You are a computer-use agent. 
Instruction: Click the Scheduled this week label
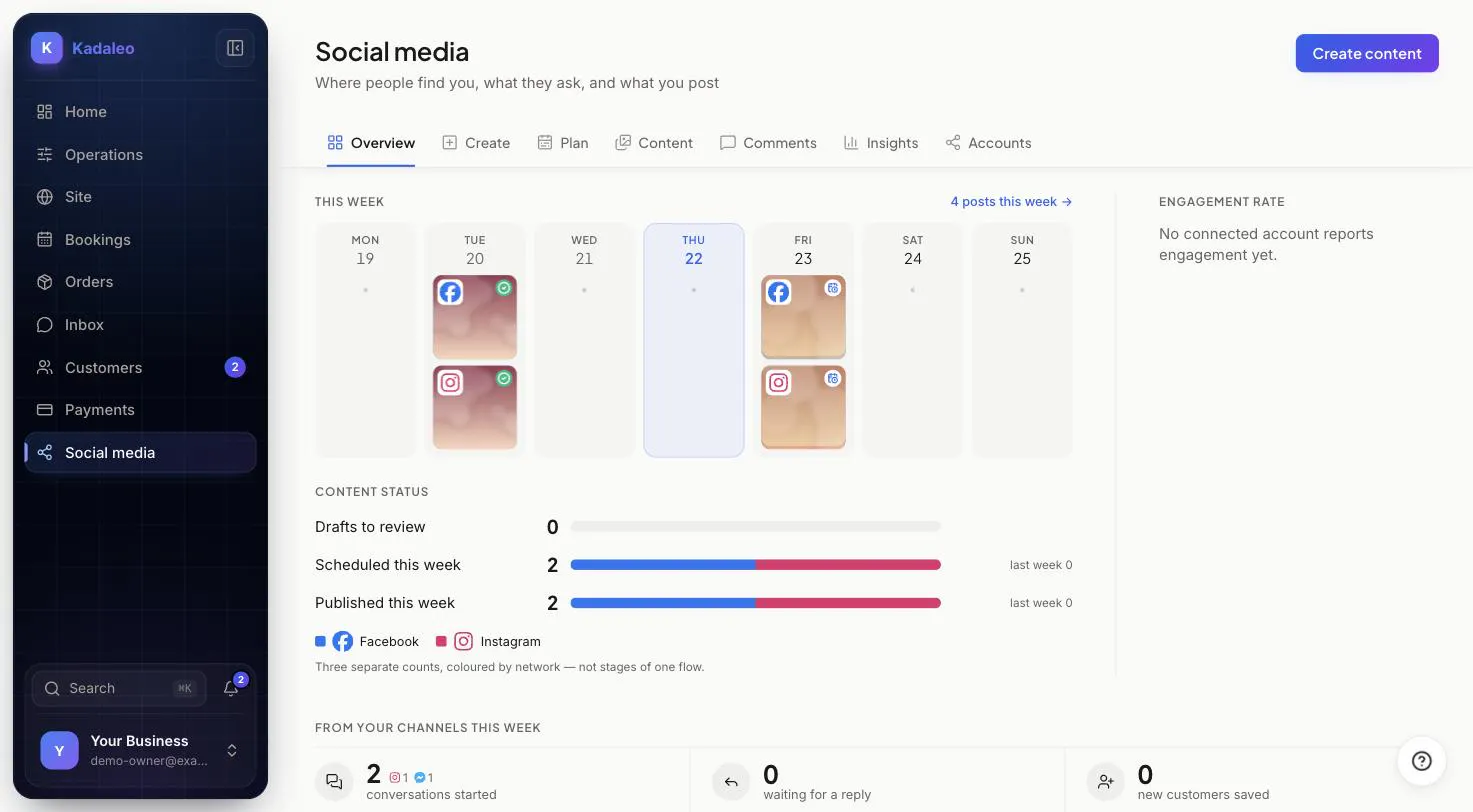coord(388,565)
